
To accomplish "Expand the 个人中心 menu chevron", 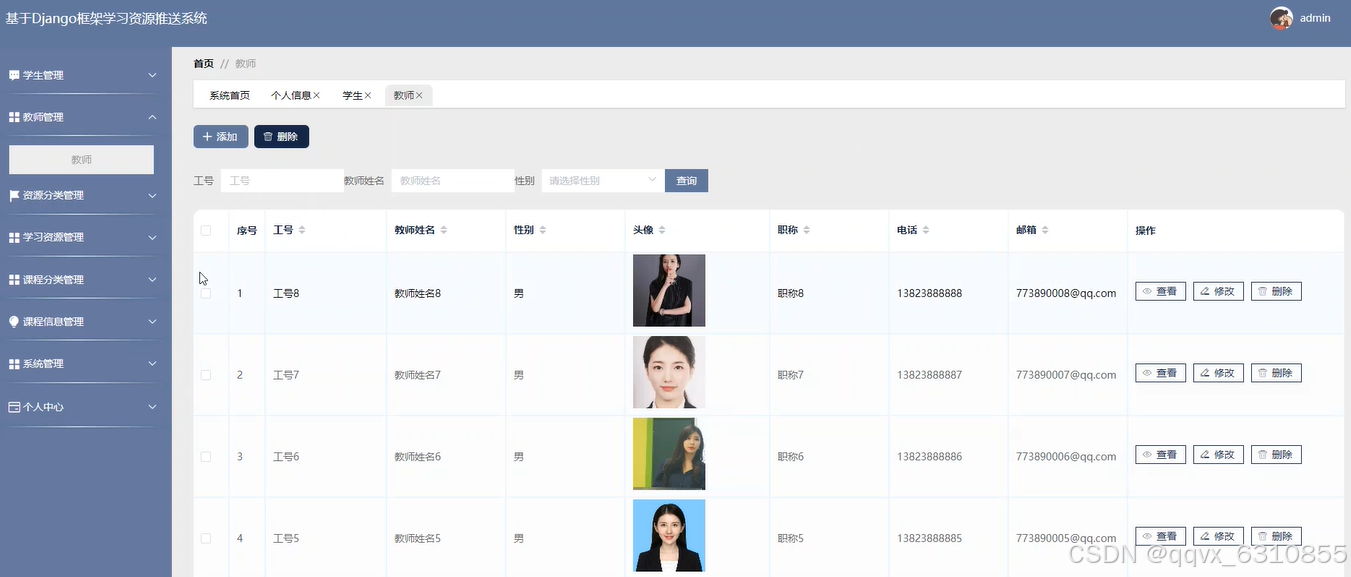I will click(153, 407).
